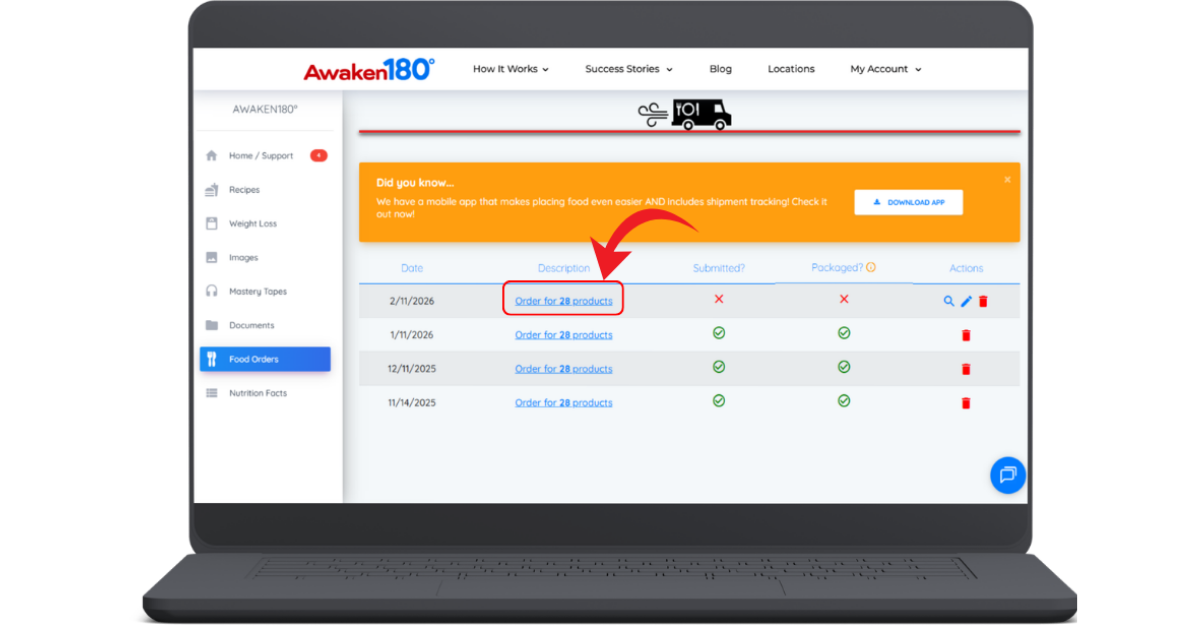Click the submitted checkmark for 12/11/2025

[719, 367]
